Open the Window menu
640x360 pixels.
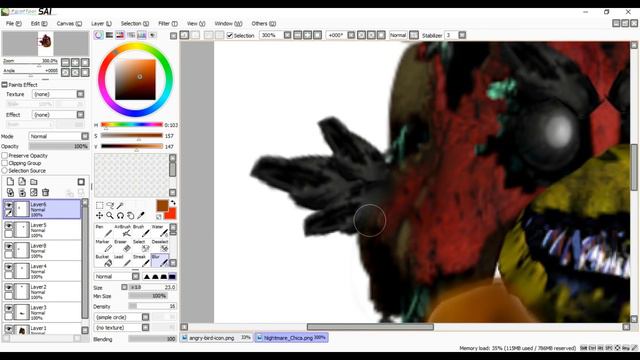[228, 24]
